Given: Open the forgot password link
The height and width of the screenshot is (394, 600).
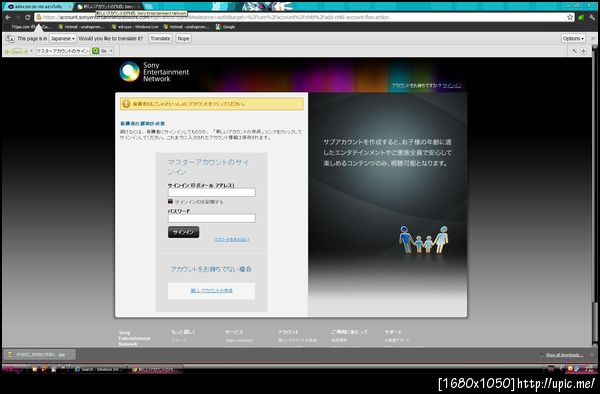Looking at the screenshot, I should pos(232,239).
